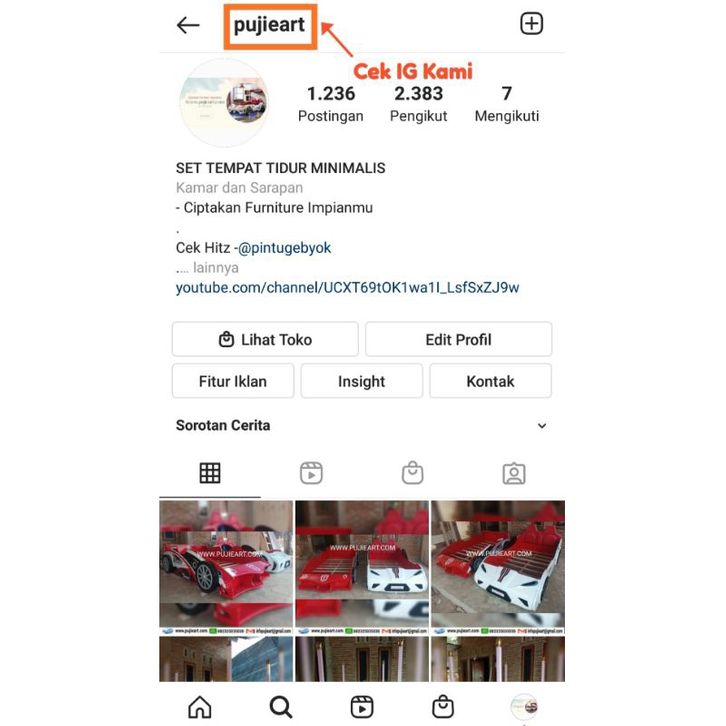
Task: Open the @pintugebyok mention link
Action: [x=284, y=248]
